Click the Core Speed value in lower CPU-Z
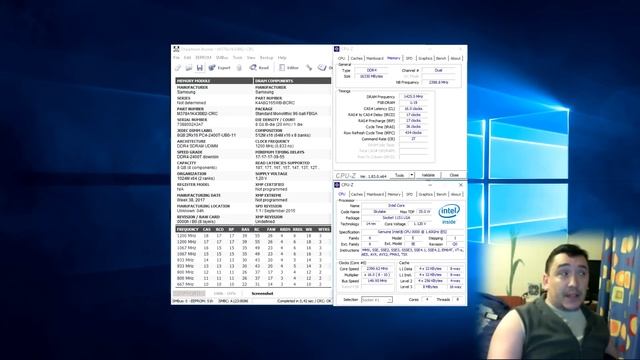The height and width of the screenshot is (360, 640). click(377, 269)
